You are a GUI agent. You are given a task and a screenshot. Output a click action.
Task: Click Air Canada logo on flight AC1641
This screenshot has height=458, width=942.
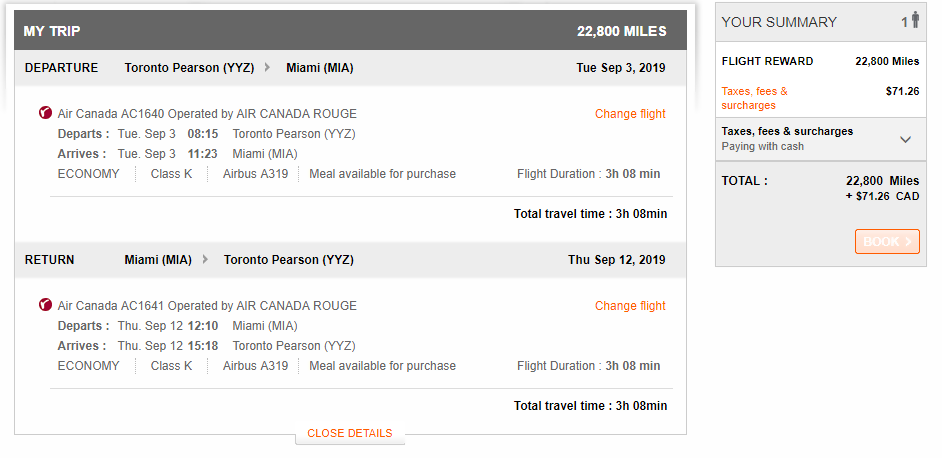[45, 305]
